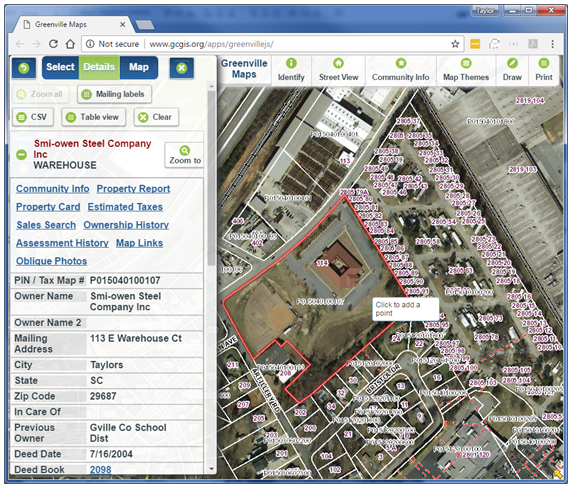571x487 pixels.
Task: Click the Zip Code value 29687
Action: tap(103, 396)
